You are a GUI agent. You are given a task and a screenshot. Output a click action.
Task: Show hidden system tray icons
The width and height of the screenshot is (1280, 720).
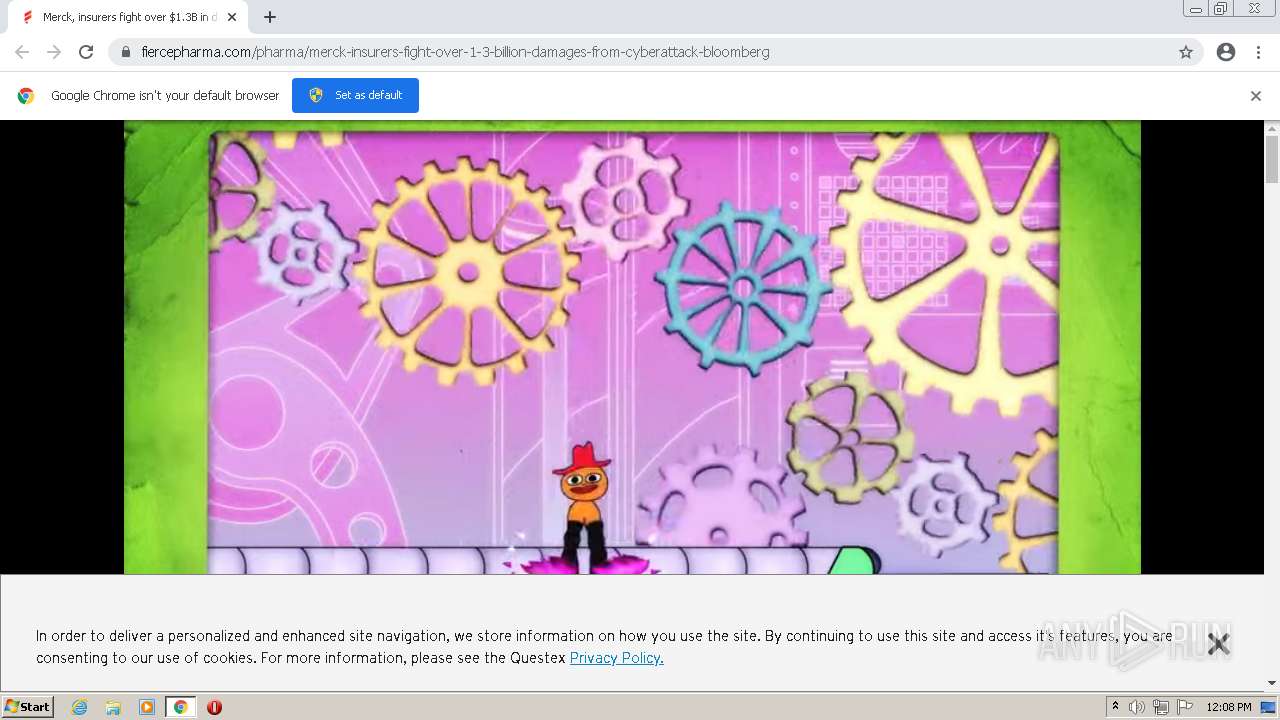coord(1115,707)
